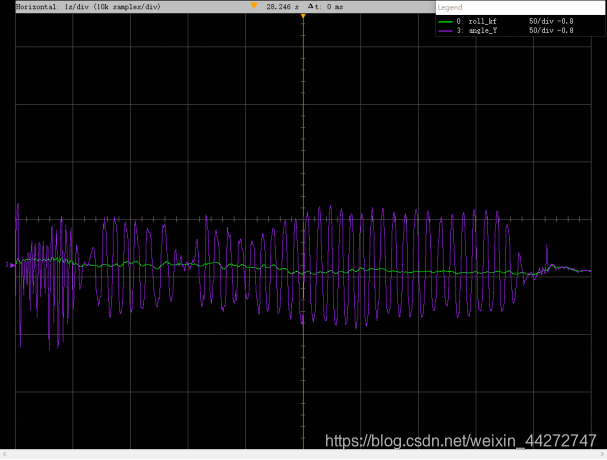
Task: Select the channel 3 ground-level marker on the left edge
Action: coord(10,265)
